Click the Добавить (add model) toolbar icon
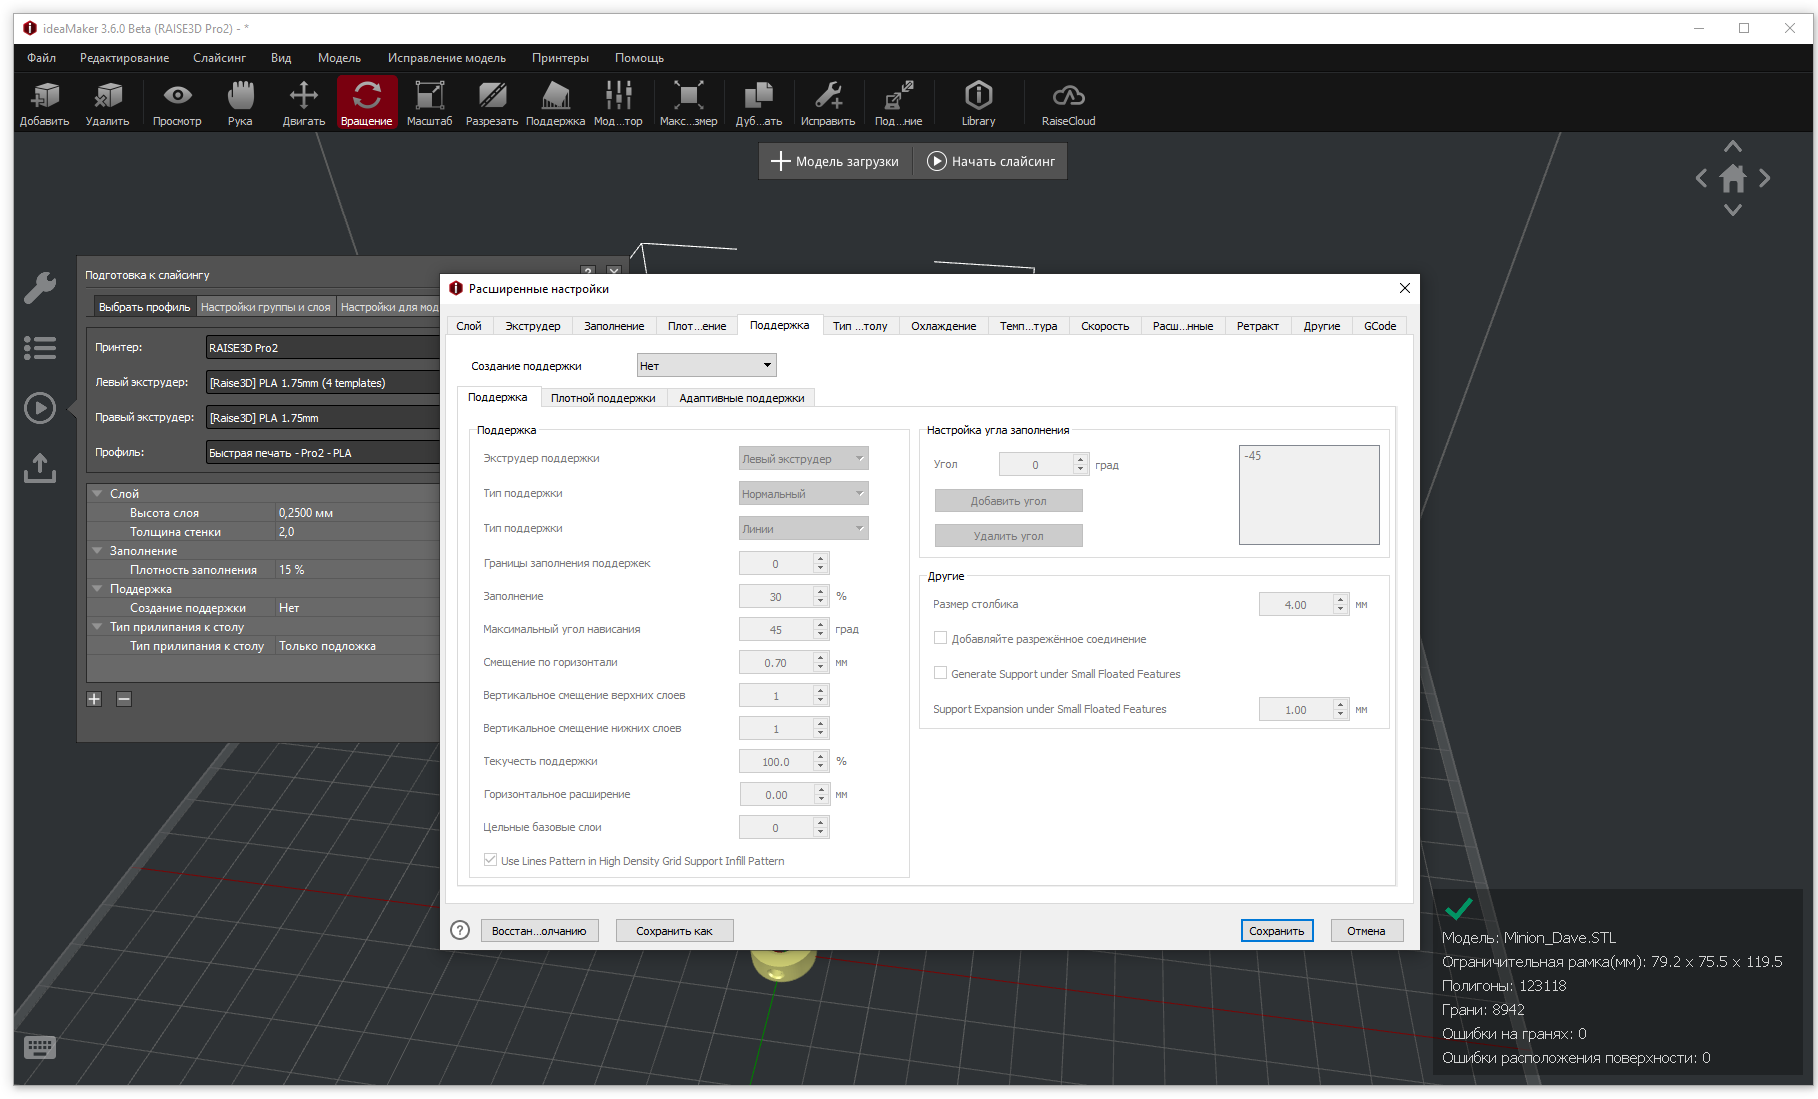Screen dimensions: 1818x1099 [x=45, y=104]
